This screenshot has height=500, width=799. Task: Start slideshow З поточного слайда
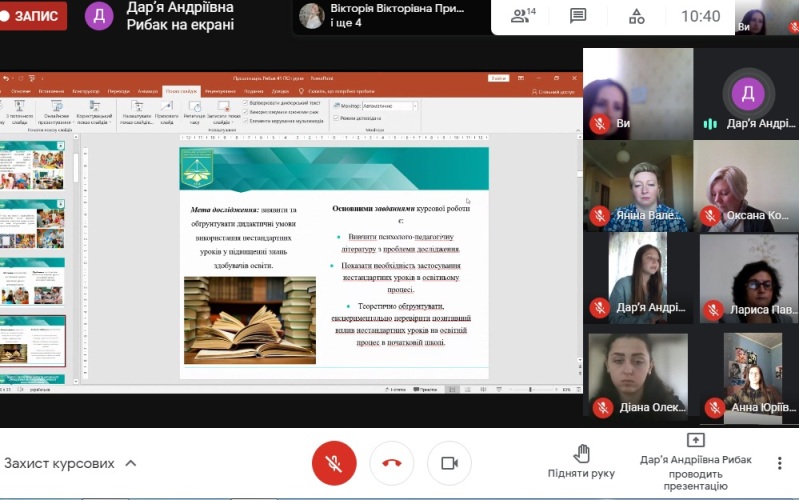(19, 113)
